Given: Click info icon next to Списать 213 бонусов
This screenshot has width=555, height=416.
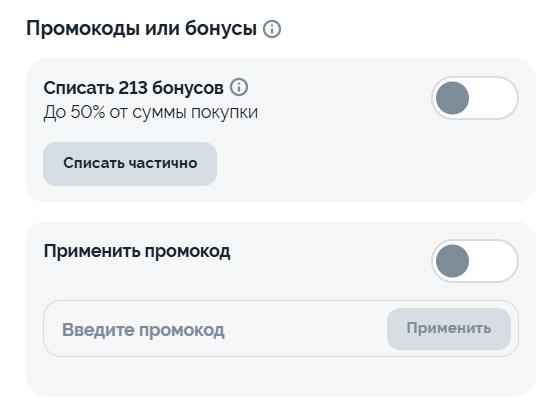Looking at the screenshot, I should click(239, 87).
